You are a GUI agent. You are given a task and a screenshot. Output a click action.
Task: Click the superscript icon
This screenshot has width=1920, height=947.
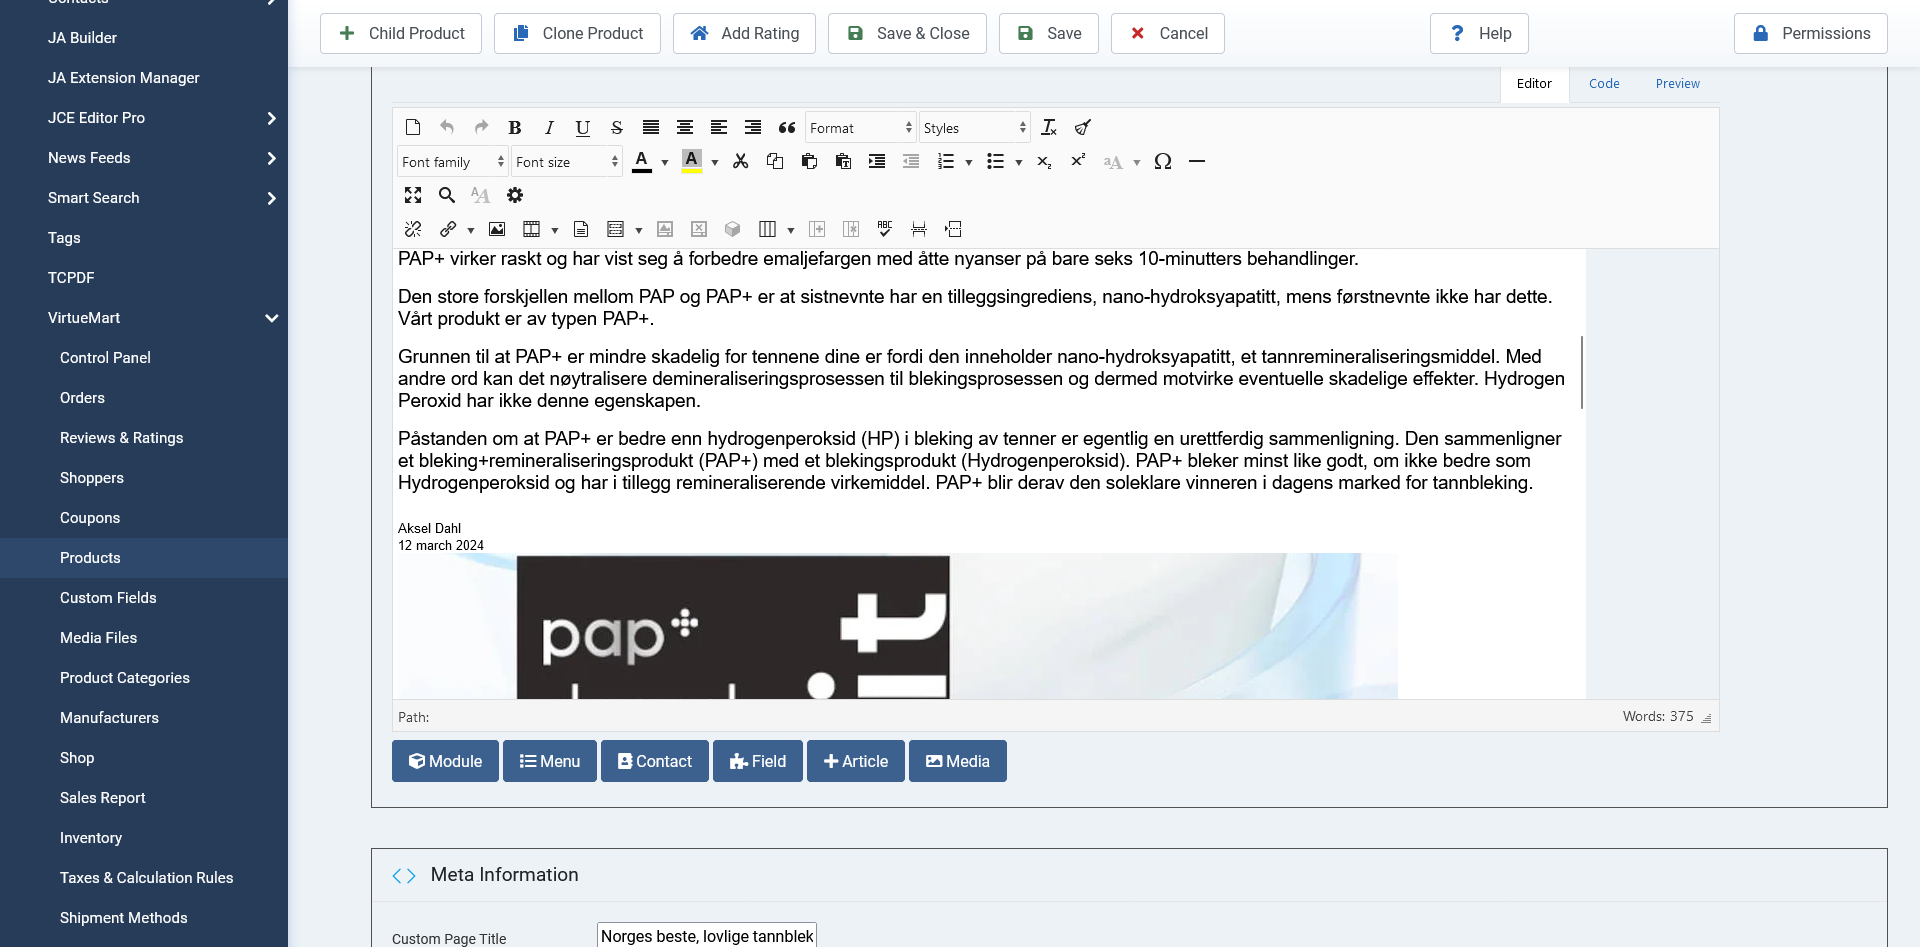1078,162
